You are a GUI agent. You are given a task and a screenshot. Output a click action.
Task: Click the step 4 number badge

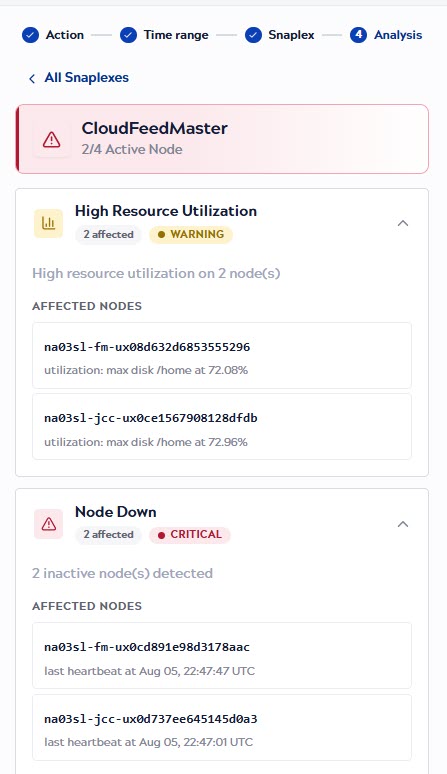pos(358,35)
